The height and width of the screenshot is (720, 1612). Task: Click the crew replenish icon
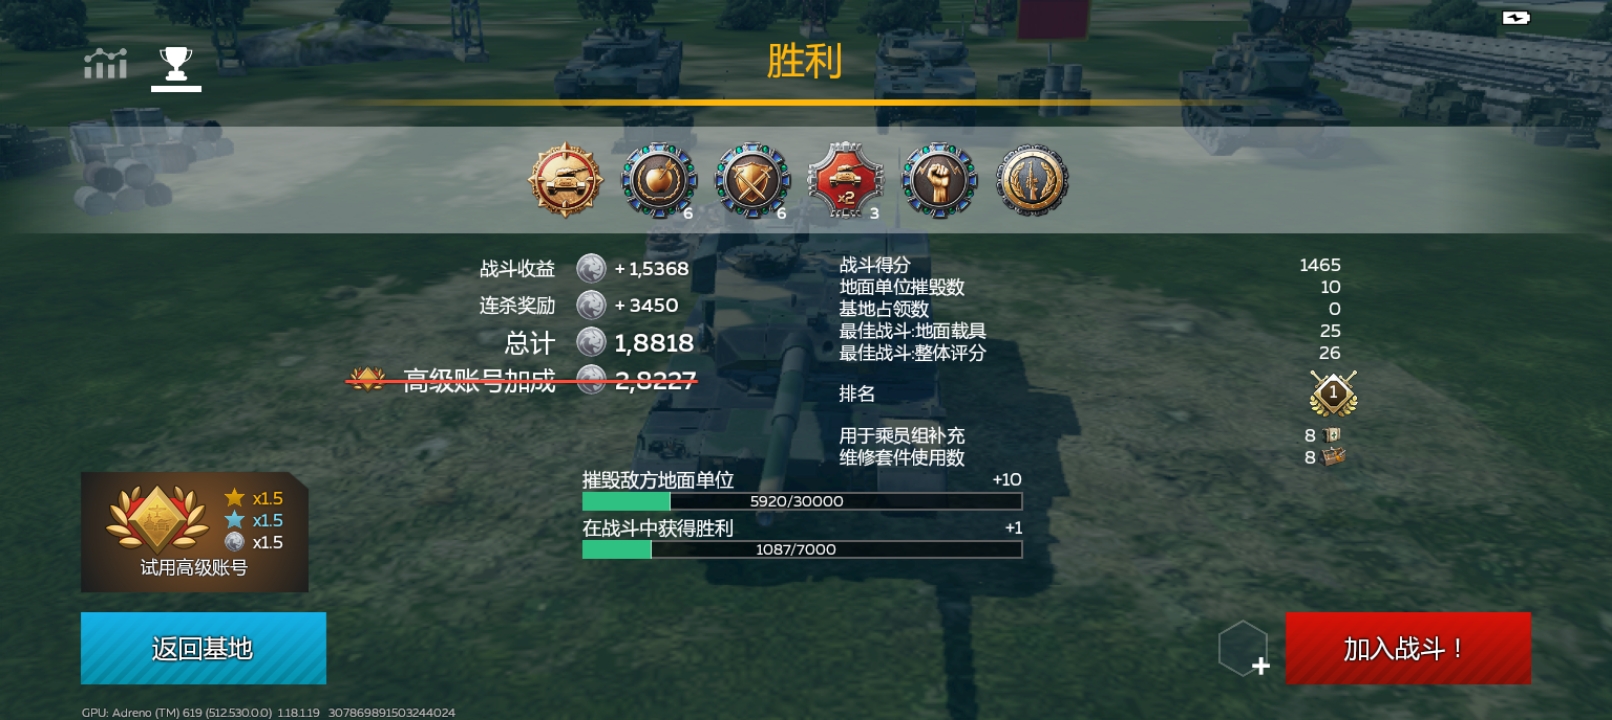point(1332,435)
